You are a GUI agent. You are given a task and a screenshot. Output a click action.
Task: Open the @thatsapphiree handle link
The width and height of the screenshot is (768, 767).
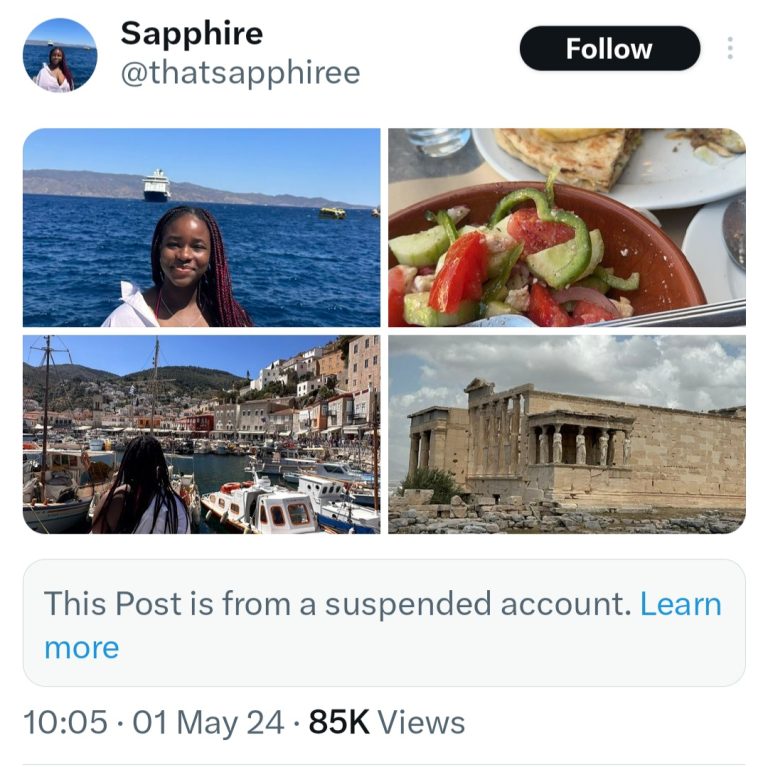click(240, 74)
